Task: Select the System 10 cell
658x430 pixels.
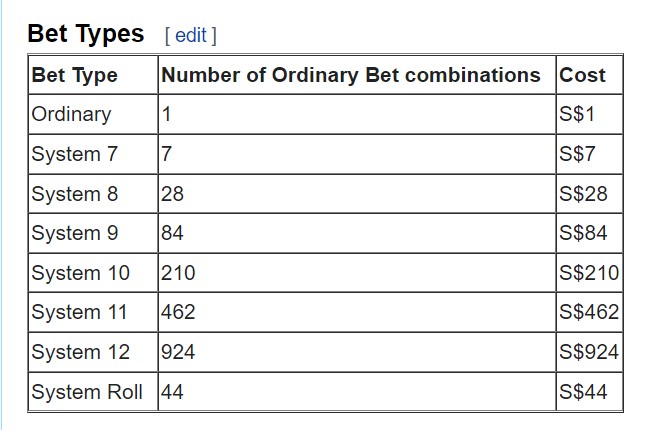Action: pos(93,273)
